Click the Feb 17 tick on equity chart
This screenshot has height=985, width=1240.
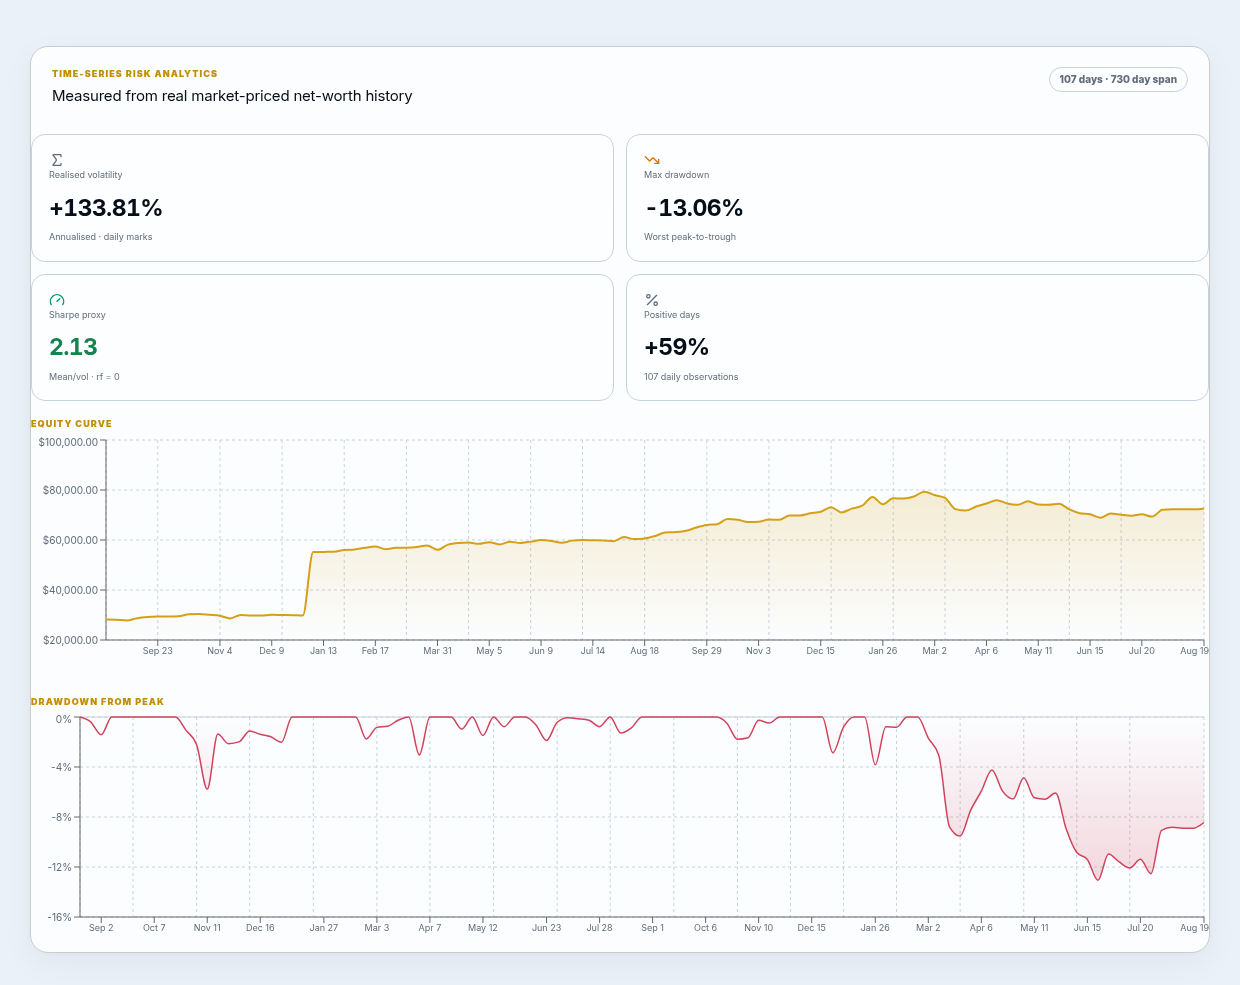coord(375,651)
